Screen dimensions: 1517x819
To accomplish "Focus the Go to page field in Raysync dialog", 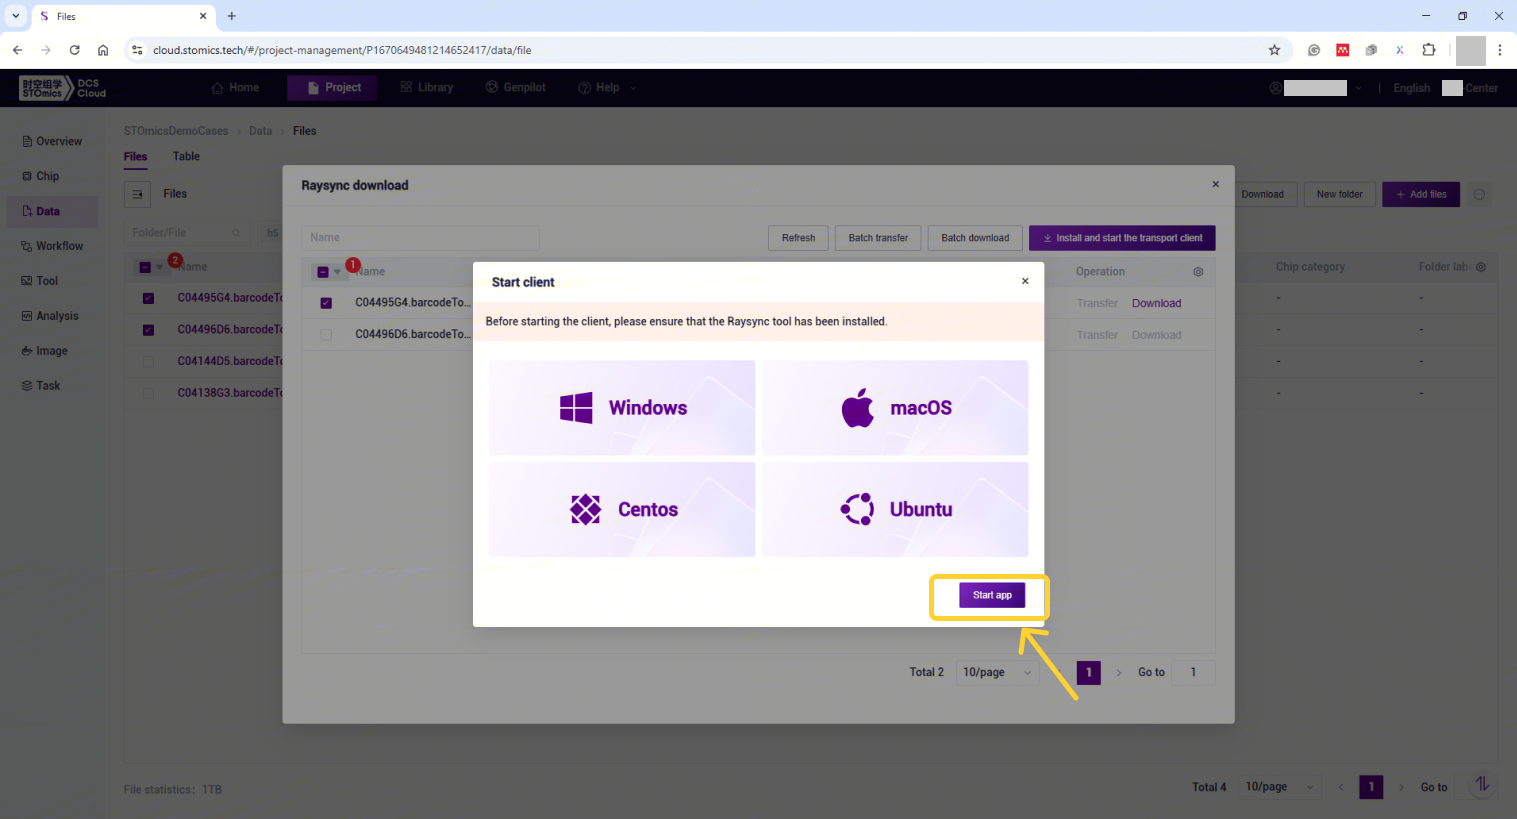I will 1193,672.
